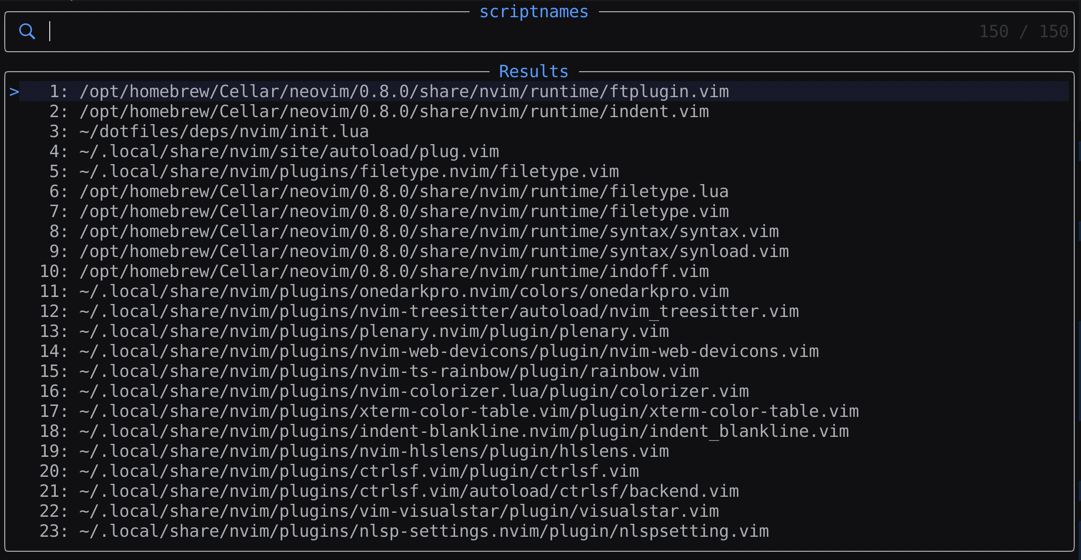The width and height of the screenshot is (1081, 560).
Task: Select the colorizer.vim plugin result
Action: tap(414, 391)
